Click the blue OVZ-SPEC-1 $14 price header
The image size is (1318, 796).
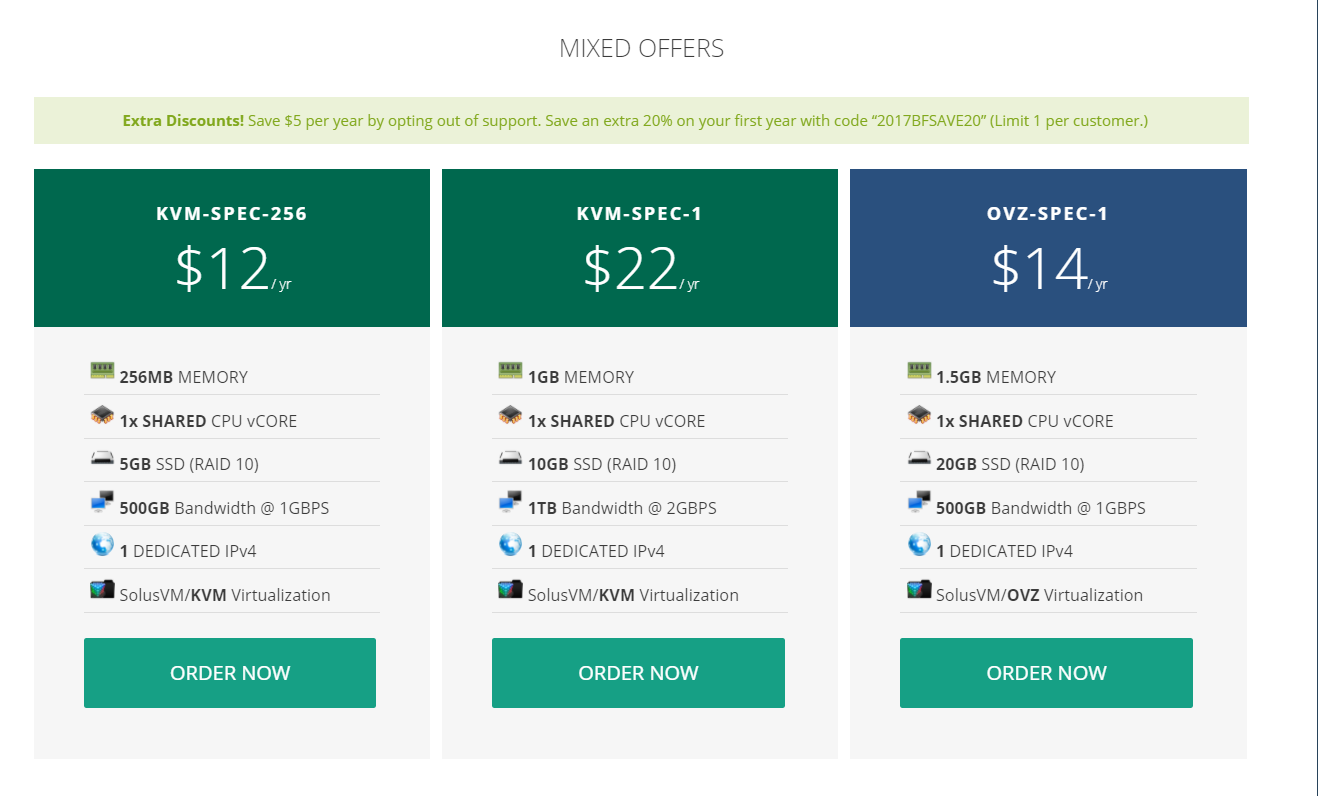(1048, 248)
